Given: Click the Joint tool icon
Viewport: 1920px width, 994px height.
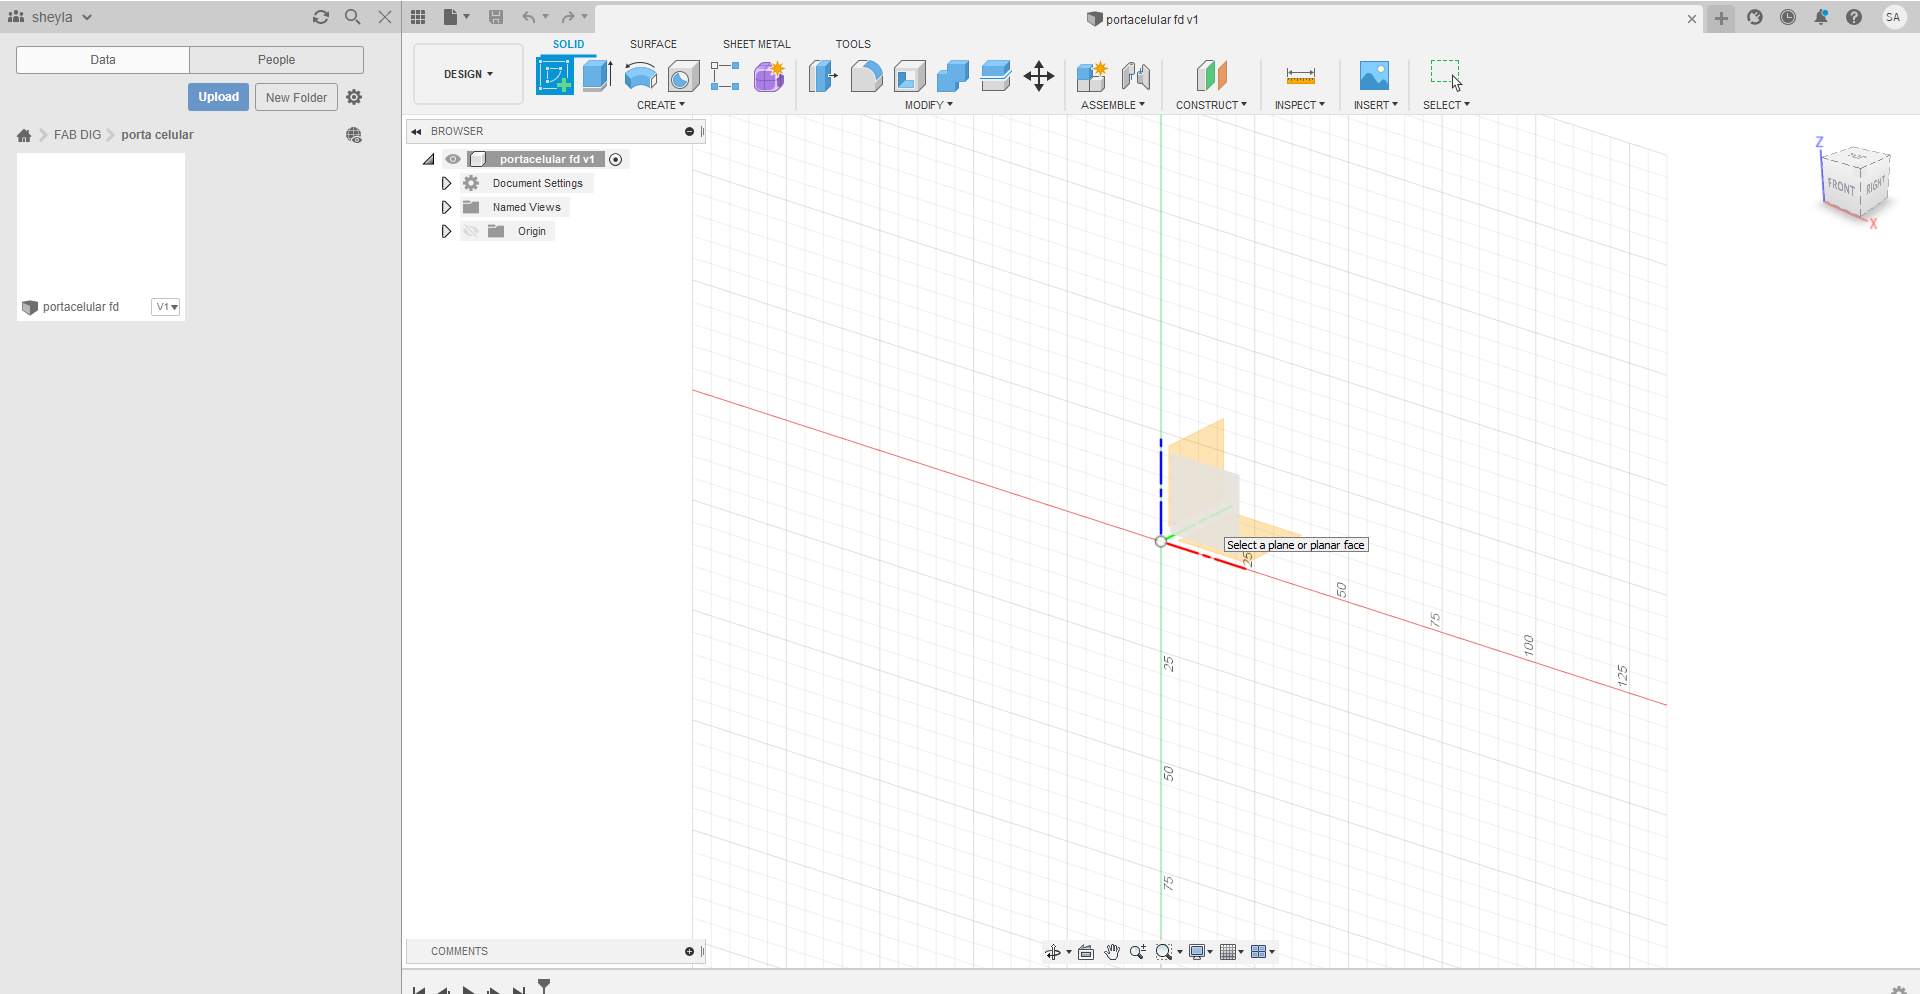Looking at the screenshot, I should pos(1135,76).
